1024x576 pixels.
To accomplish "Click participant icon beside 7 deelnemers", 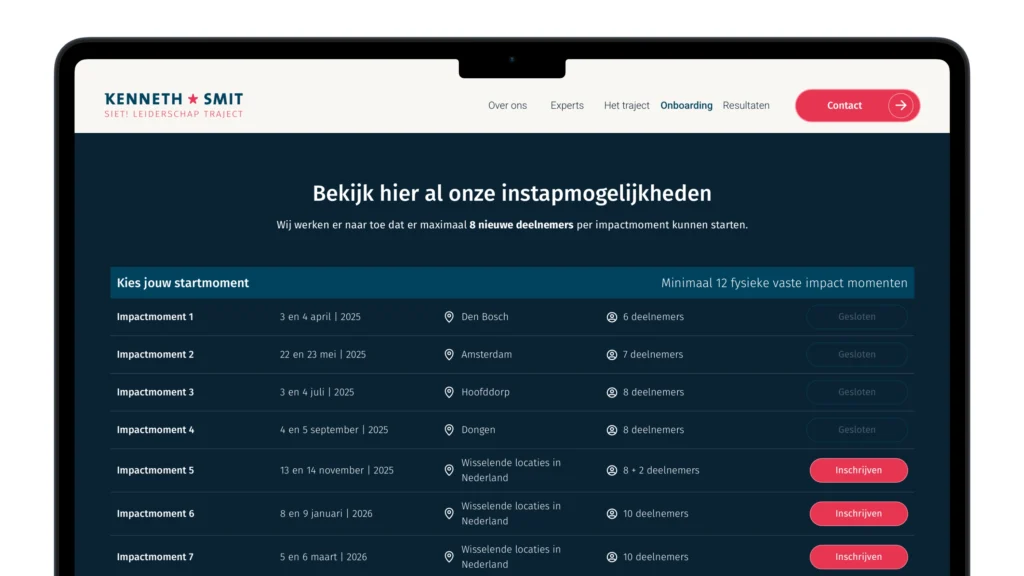I will tap(612, 355).
